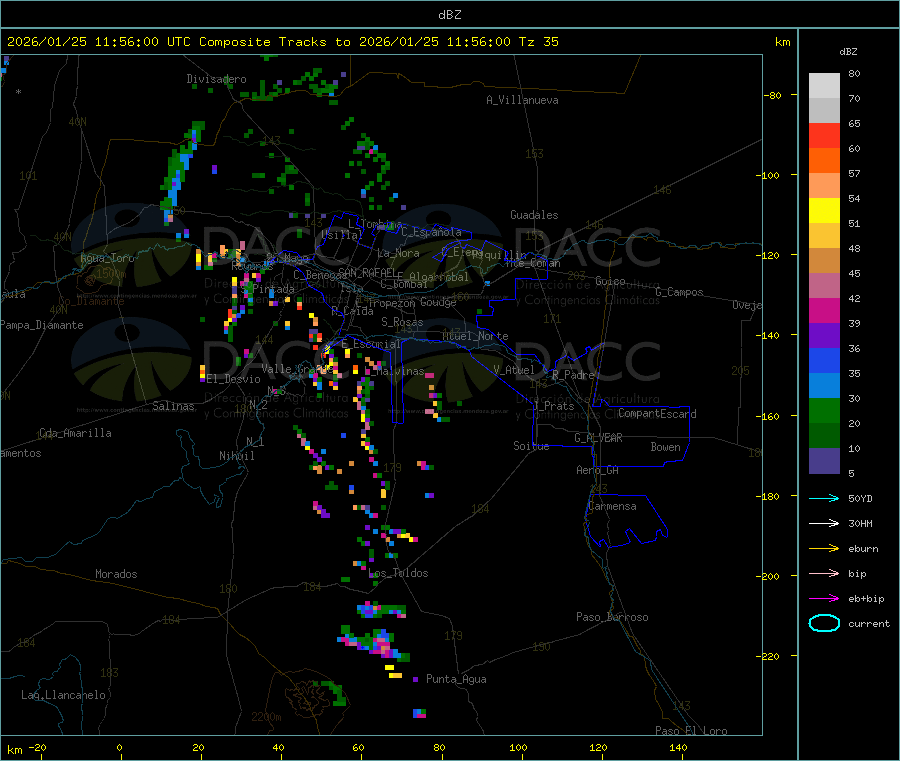Click the G_ALVEAR map label

pos(598,438)
